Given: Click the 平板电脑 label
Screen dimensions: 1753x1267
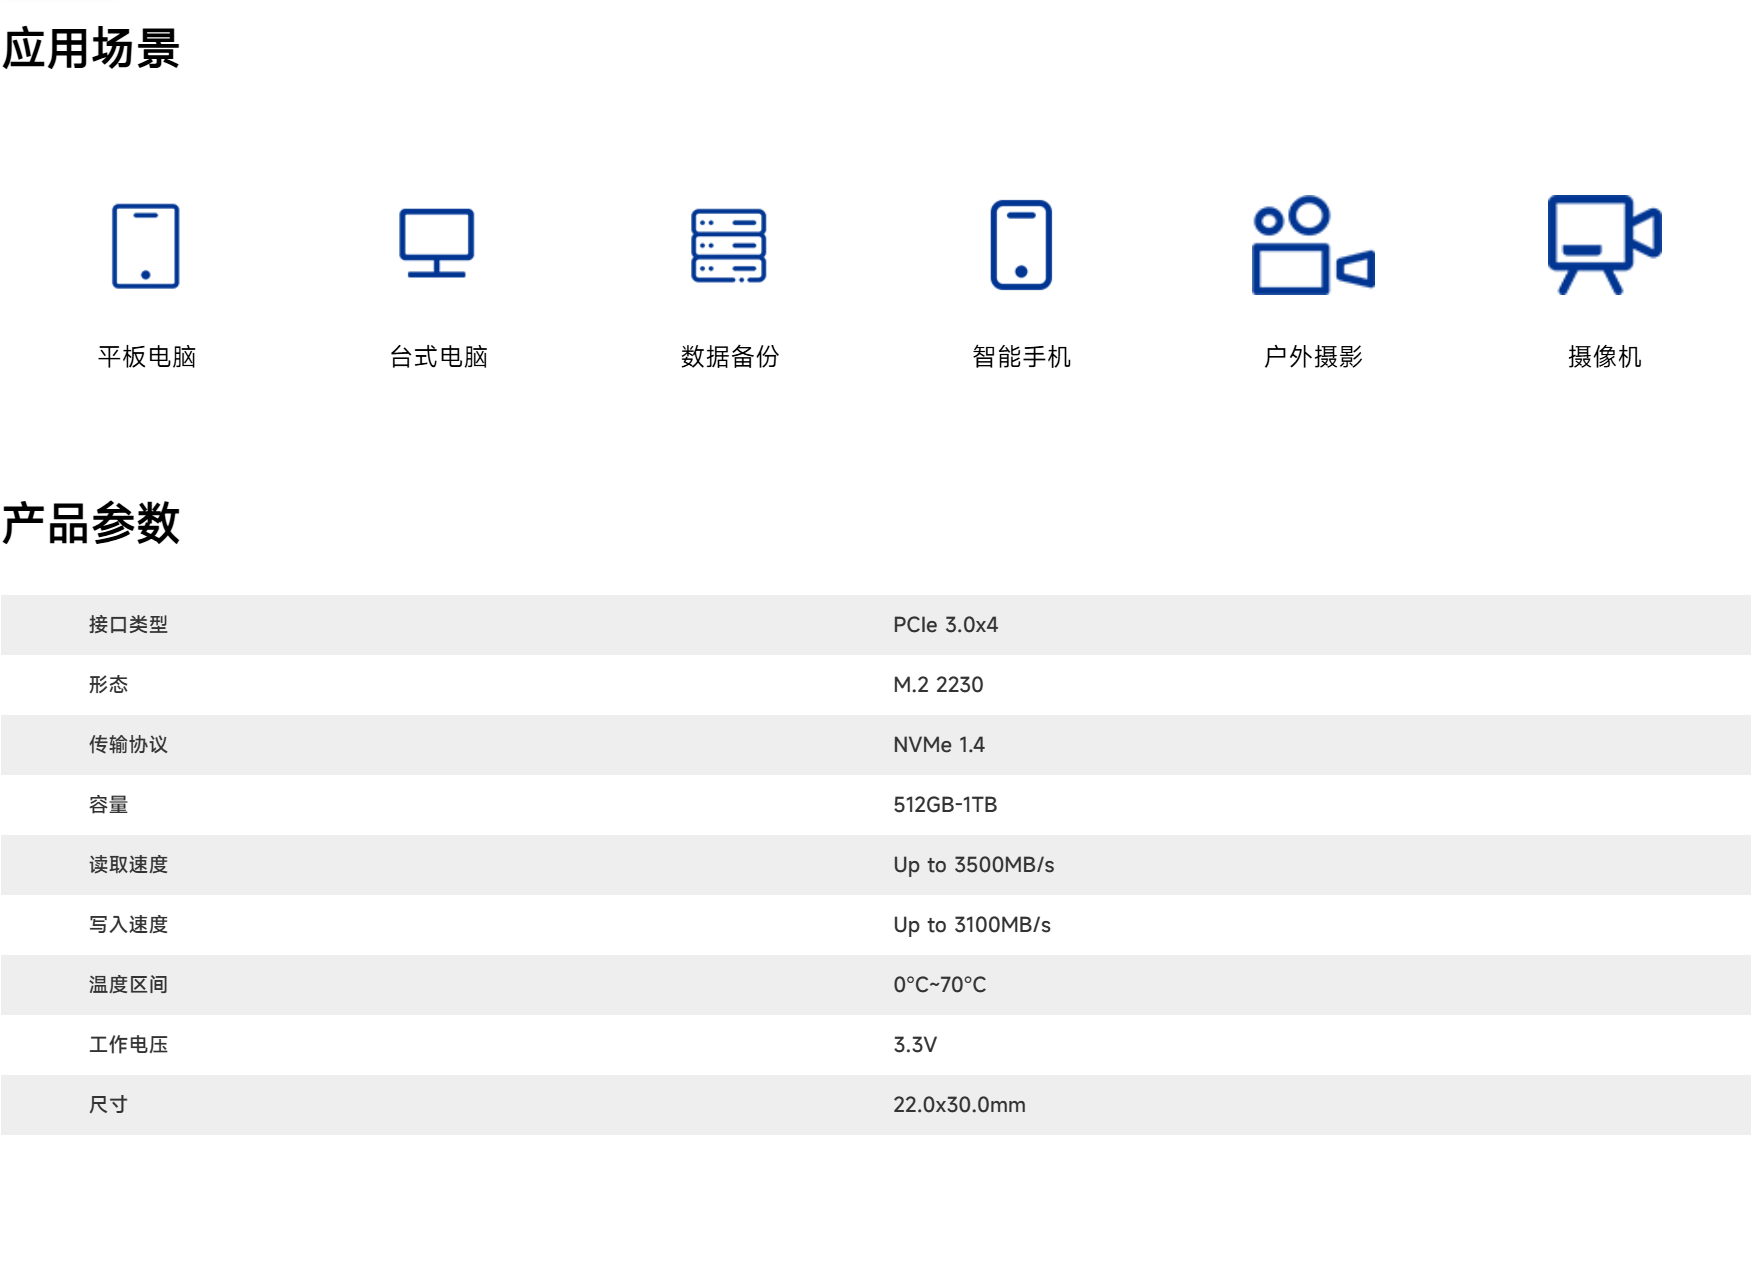Looking at the screenshot, I should (146, 357).
